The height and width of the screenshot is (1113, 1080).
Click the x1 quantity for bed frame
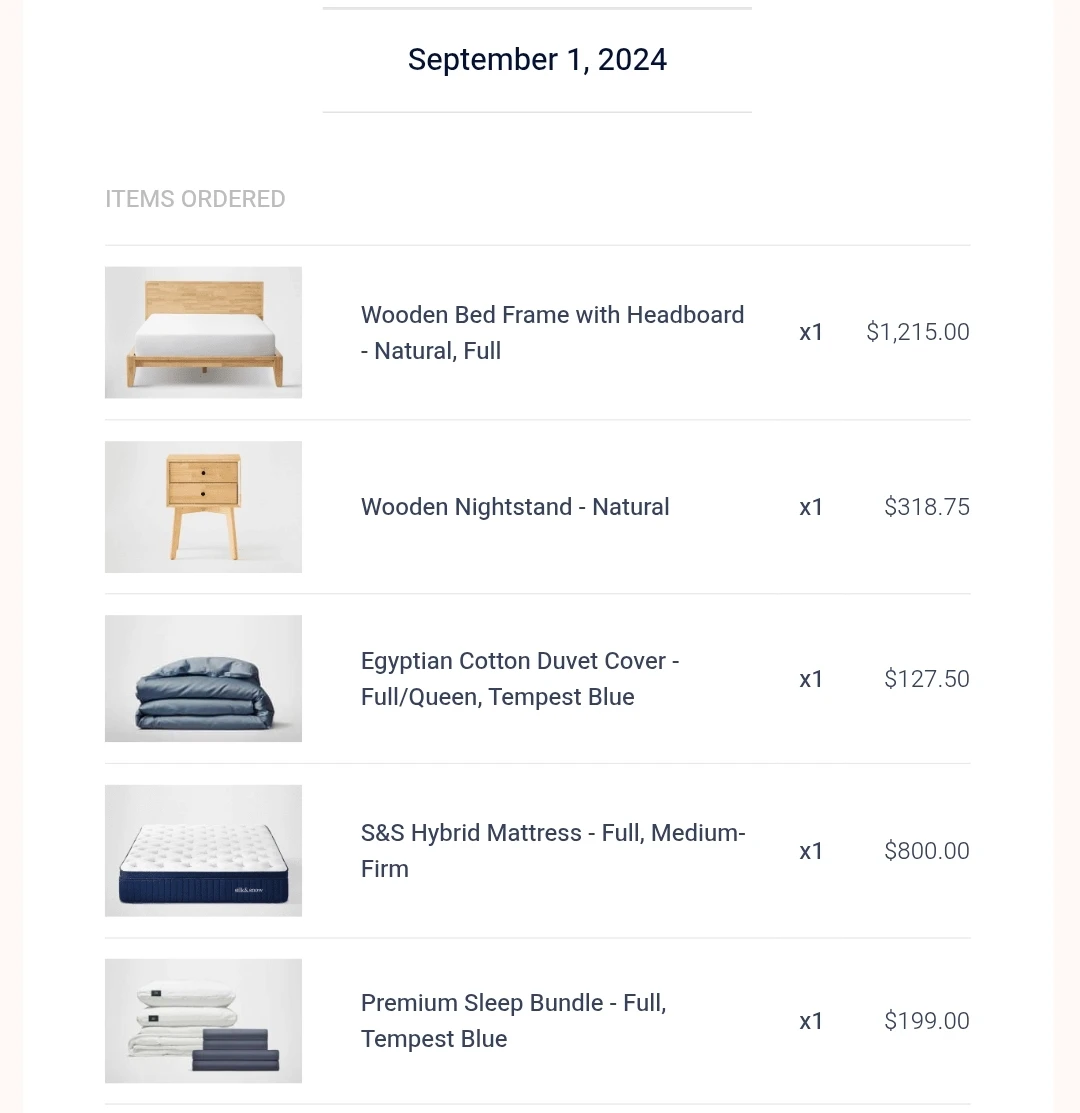point(811,332)
